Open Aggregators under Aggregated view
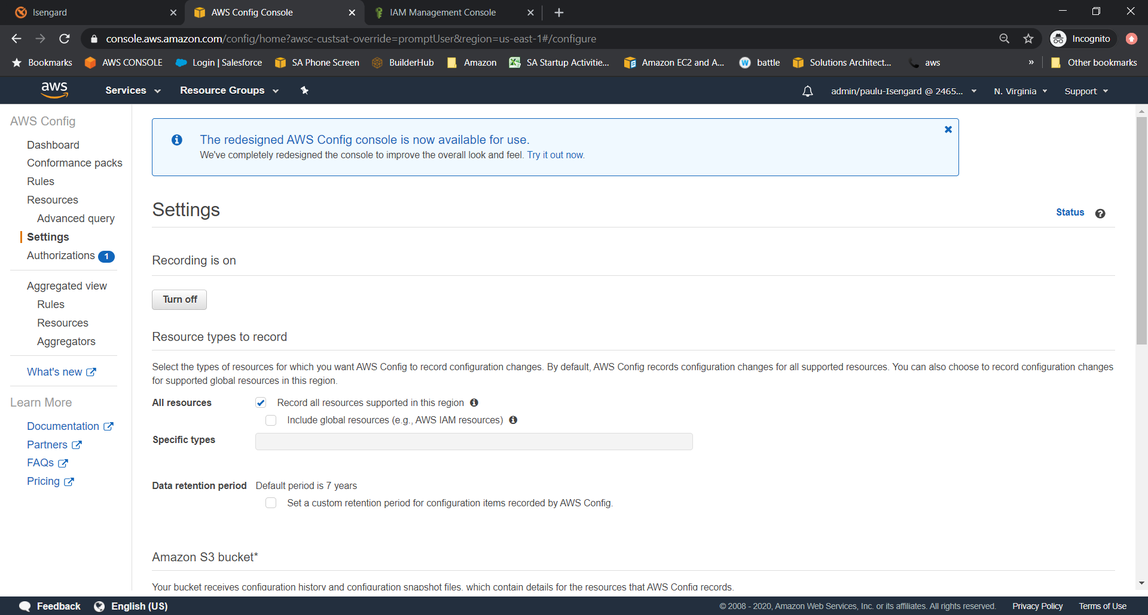This screenshot has height=615, width=1148. (66, 341)
